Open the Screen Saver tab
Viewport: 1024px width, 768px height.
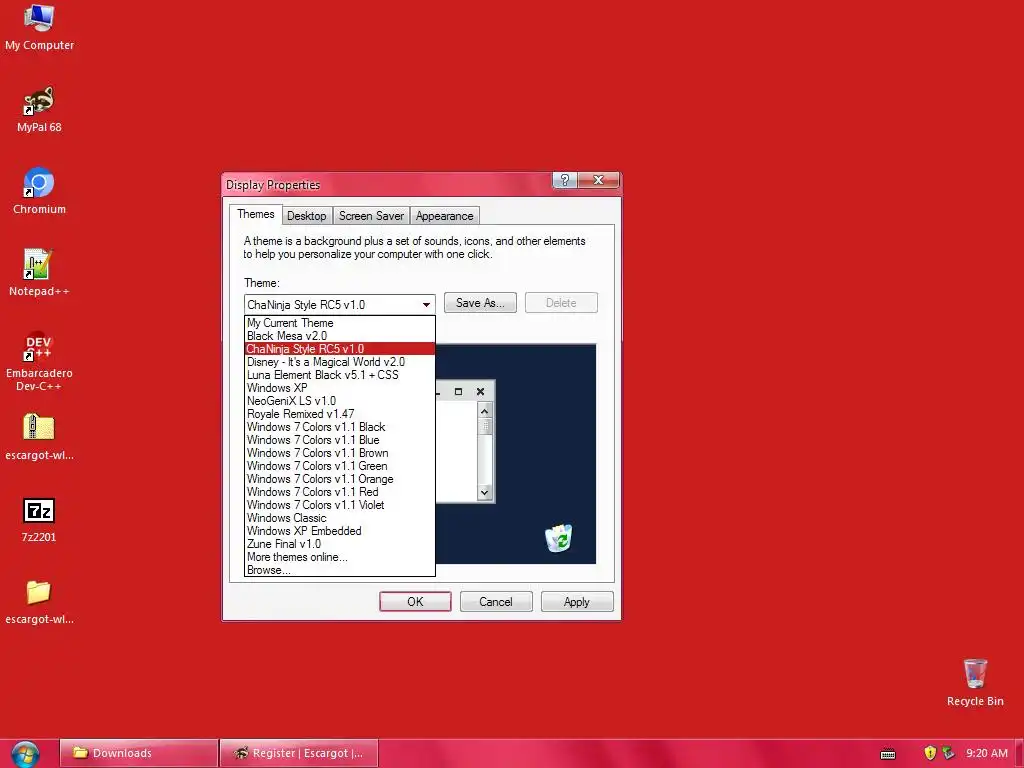371,216
